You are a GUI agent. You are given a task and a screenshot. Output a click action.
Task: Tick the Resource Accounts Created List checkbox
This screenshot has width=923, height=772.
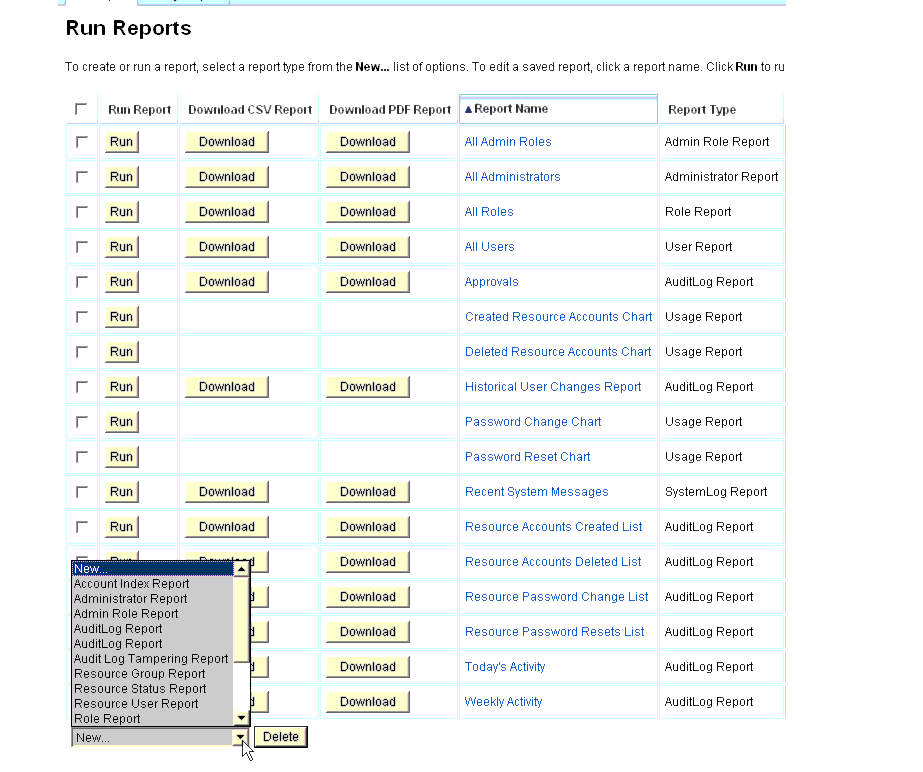pyautogui.click(x=82, y=526)
